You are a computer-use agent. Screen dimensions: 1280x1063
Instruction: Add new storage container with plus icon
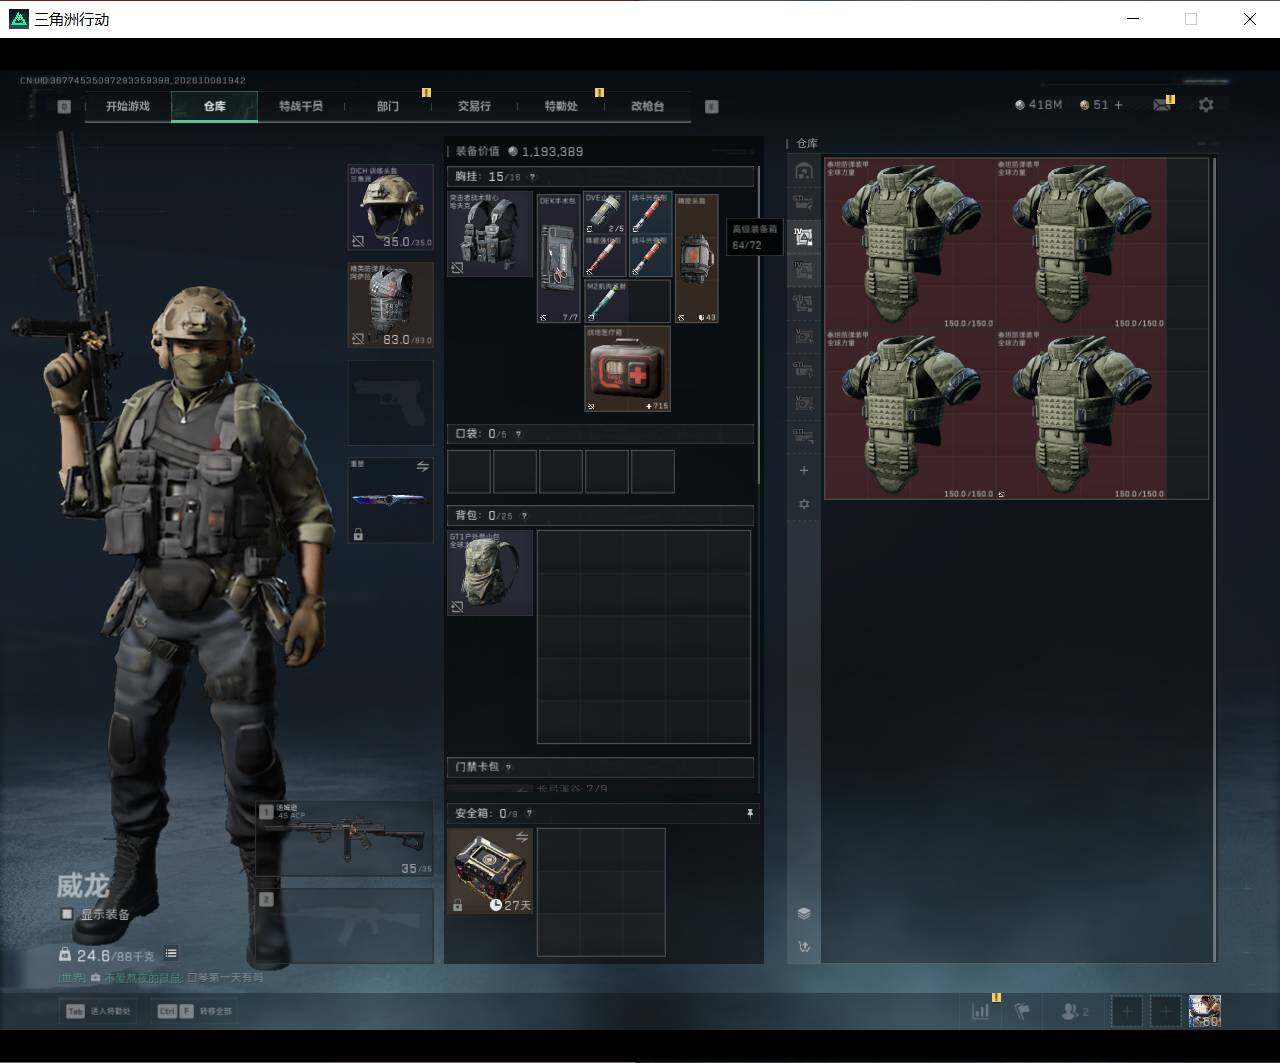pyautogui.click(x=804, y=471)
